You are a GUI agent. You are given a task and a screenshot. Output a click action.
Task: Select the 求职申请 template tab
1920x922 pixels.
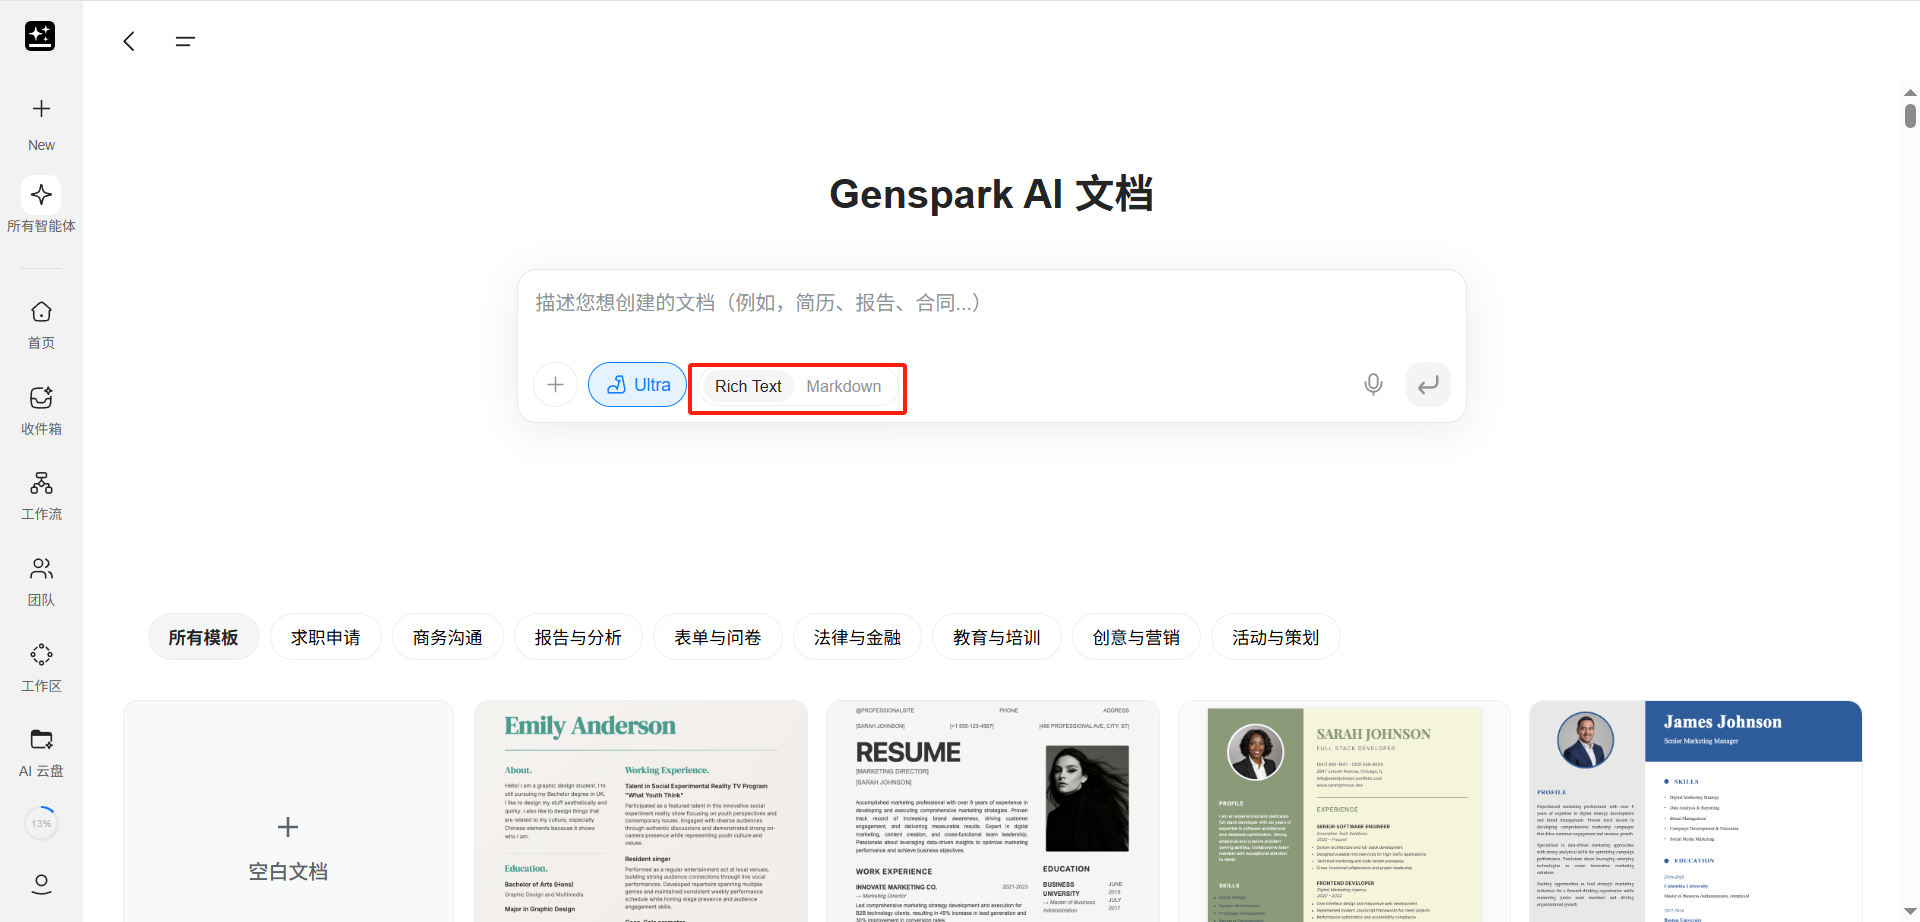325,638
